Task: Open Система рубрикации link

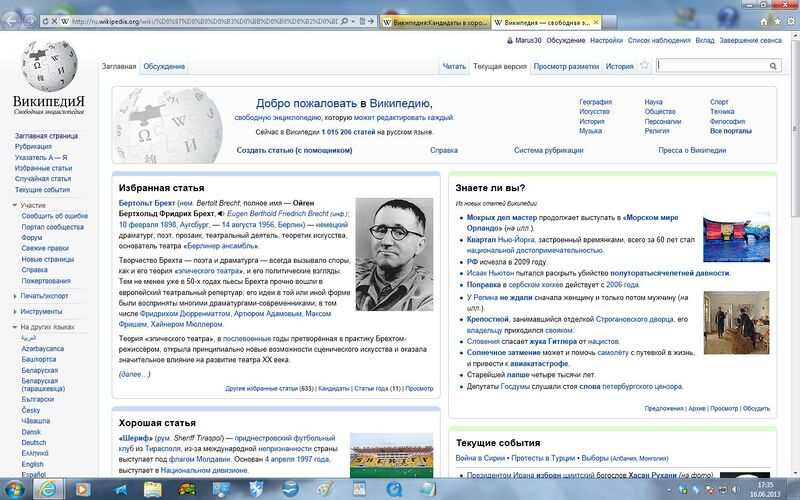Action: [x=548, y=150]
